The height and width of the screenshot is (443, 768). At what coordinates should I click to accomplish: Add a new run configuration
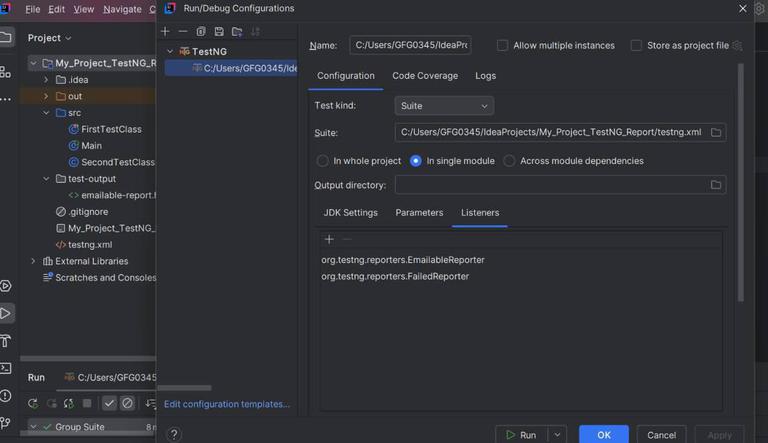[165, 31]
